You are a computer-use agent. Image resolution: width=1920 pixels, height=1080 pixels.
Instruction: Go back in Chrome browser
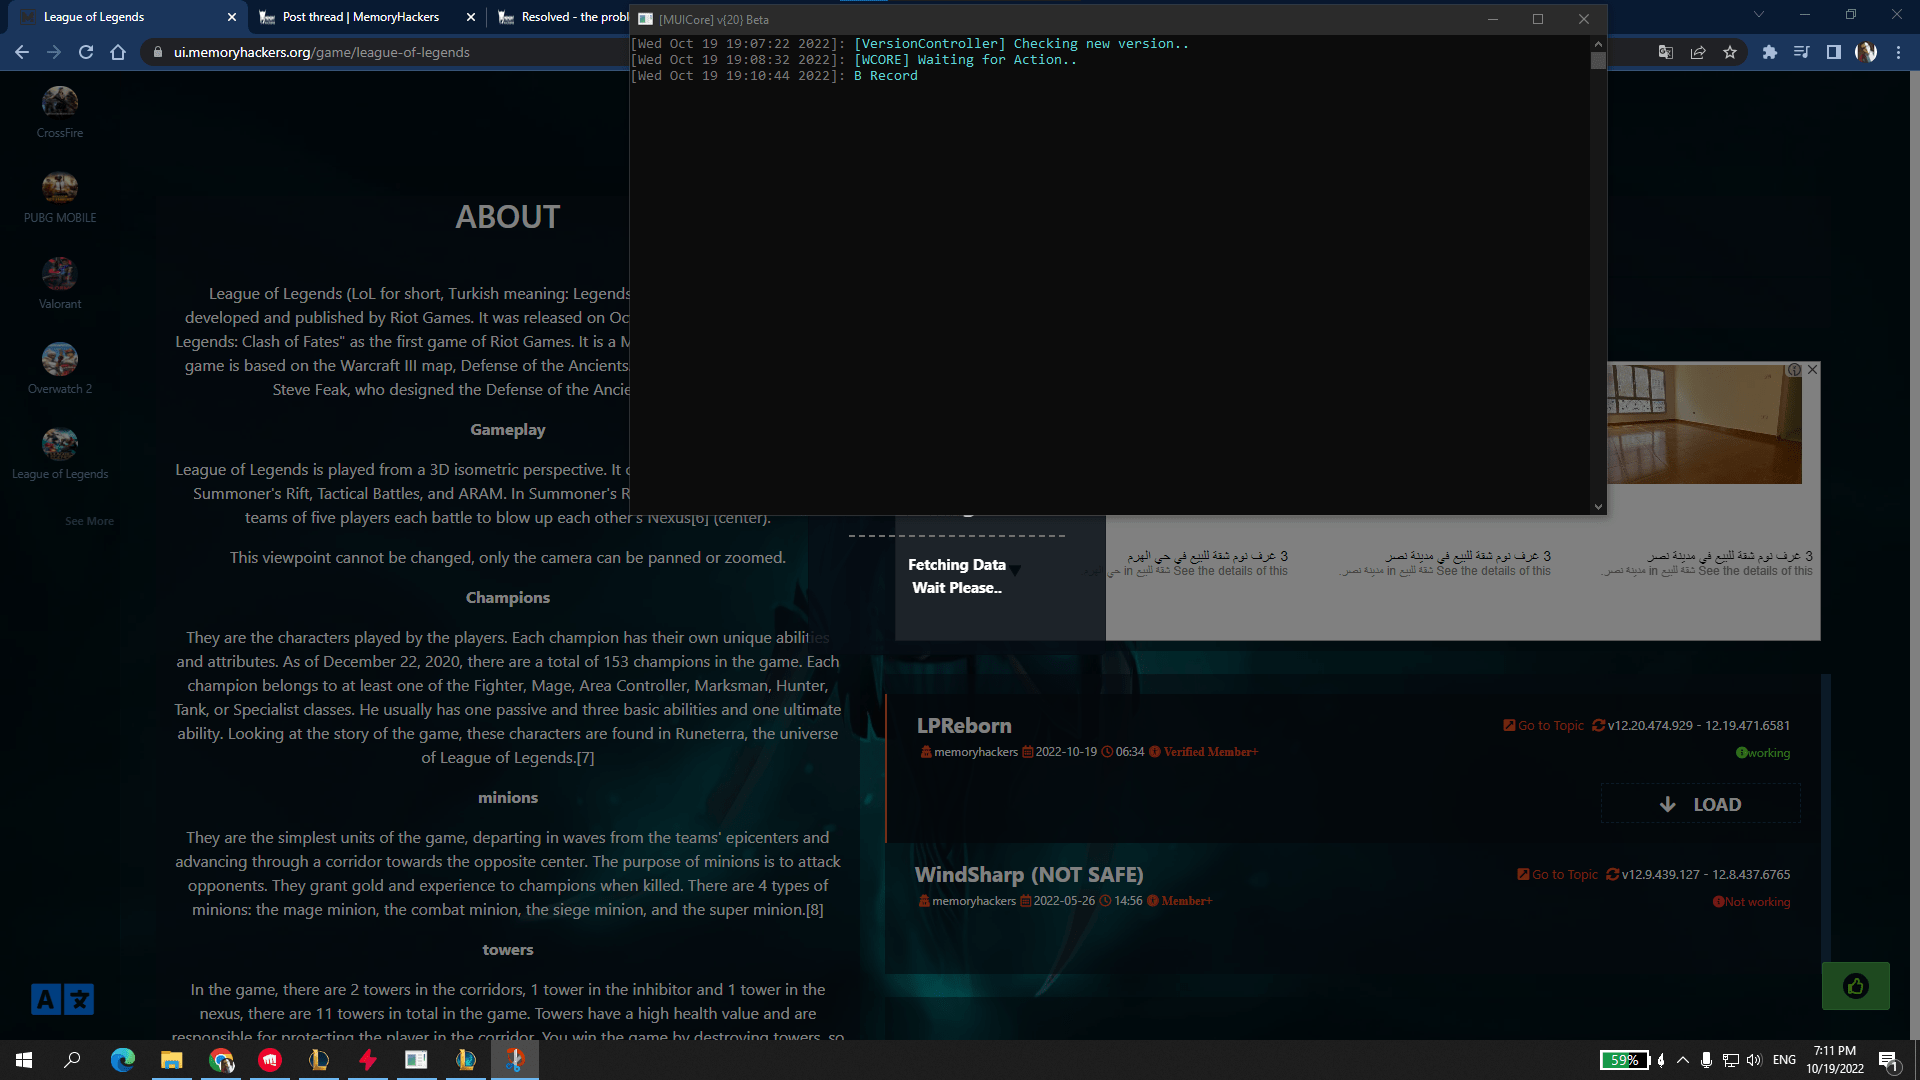click(x=22, y=52)
